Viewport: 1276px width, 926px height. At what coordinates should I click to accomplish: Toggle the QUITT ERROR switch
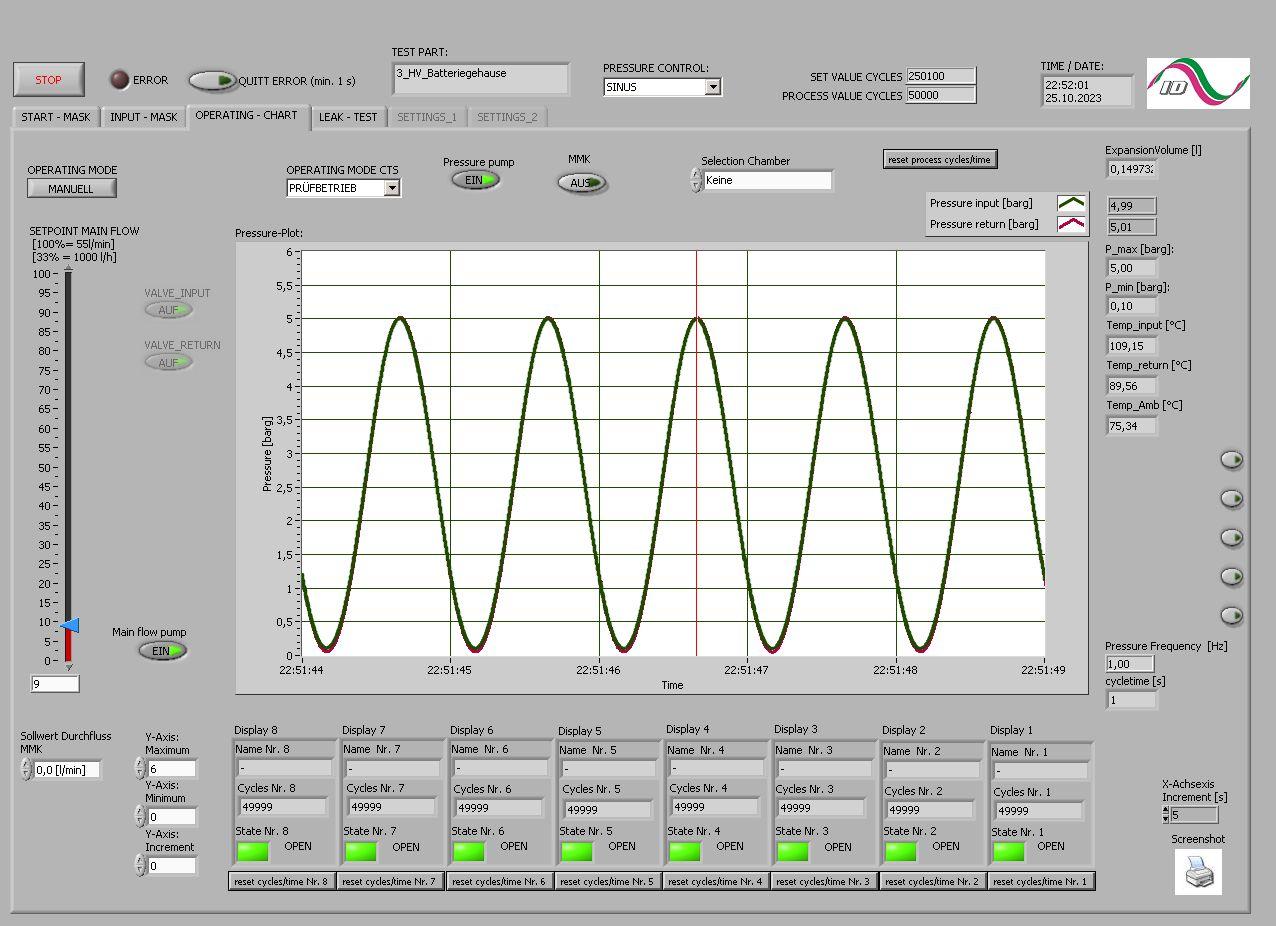212,81
